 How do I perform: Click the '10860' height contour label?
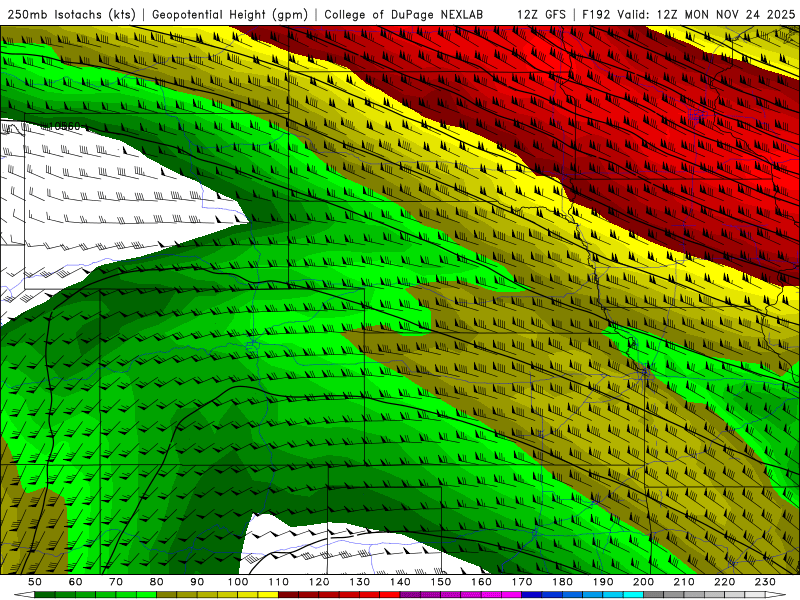coord(63,126)
